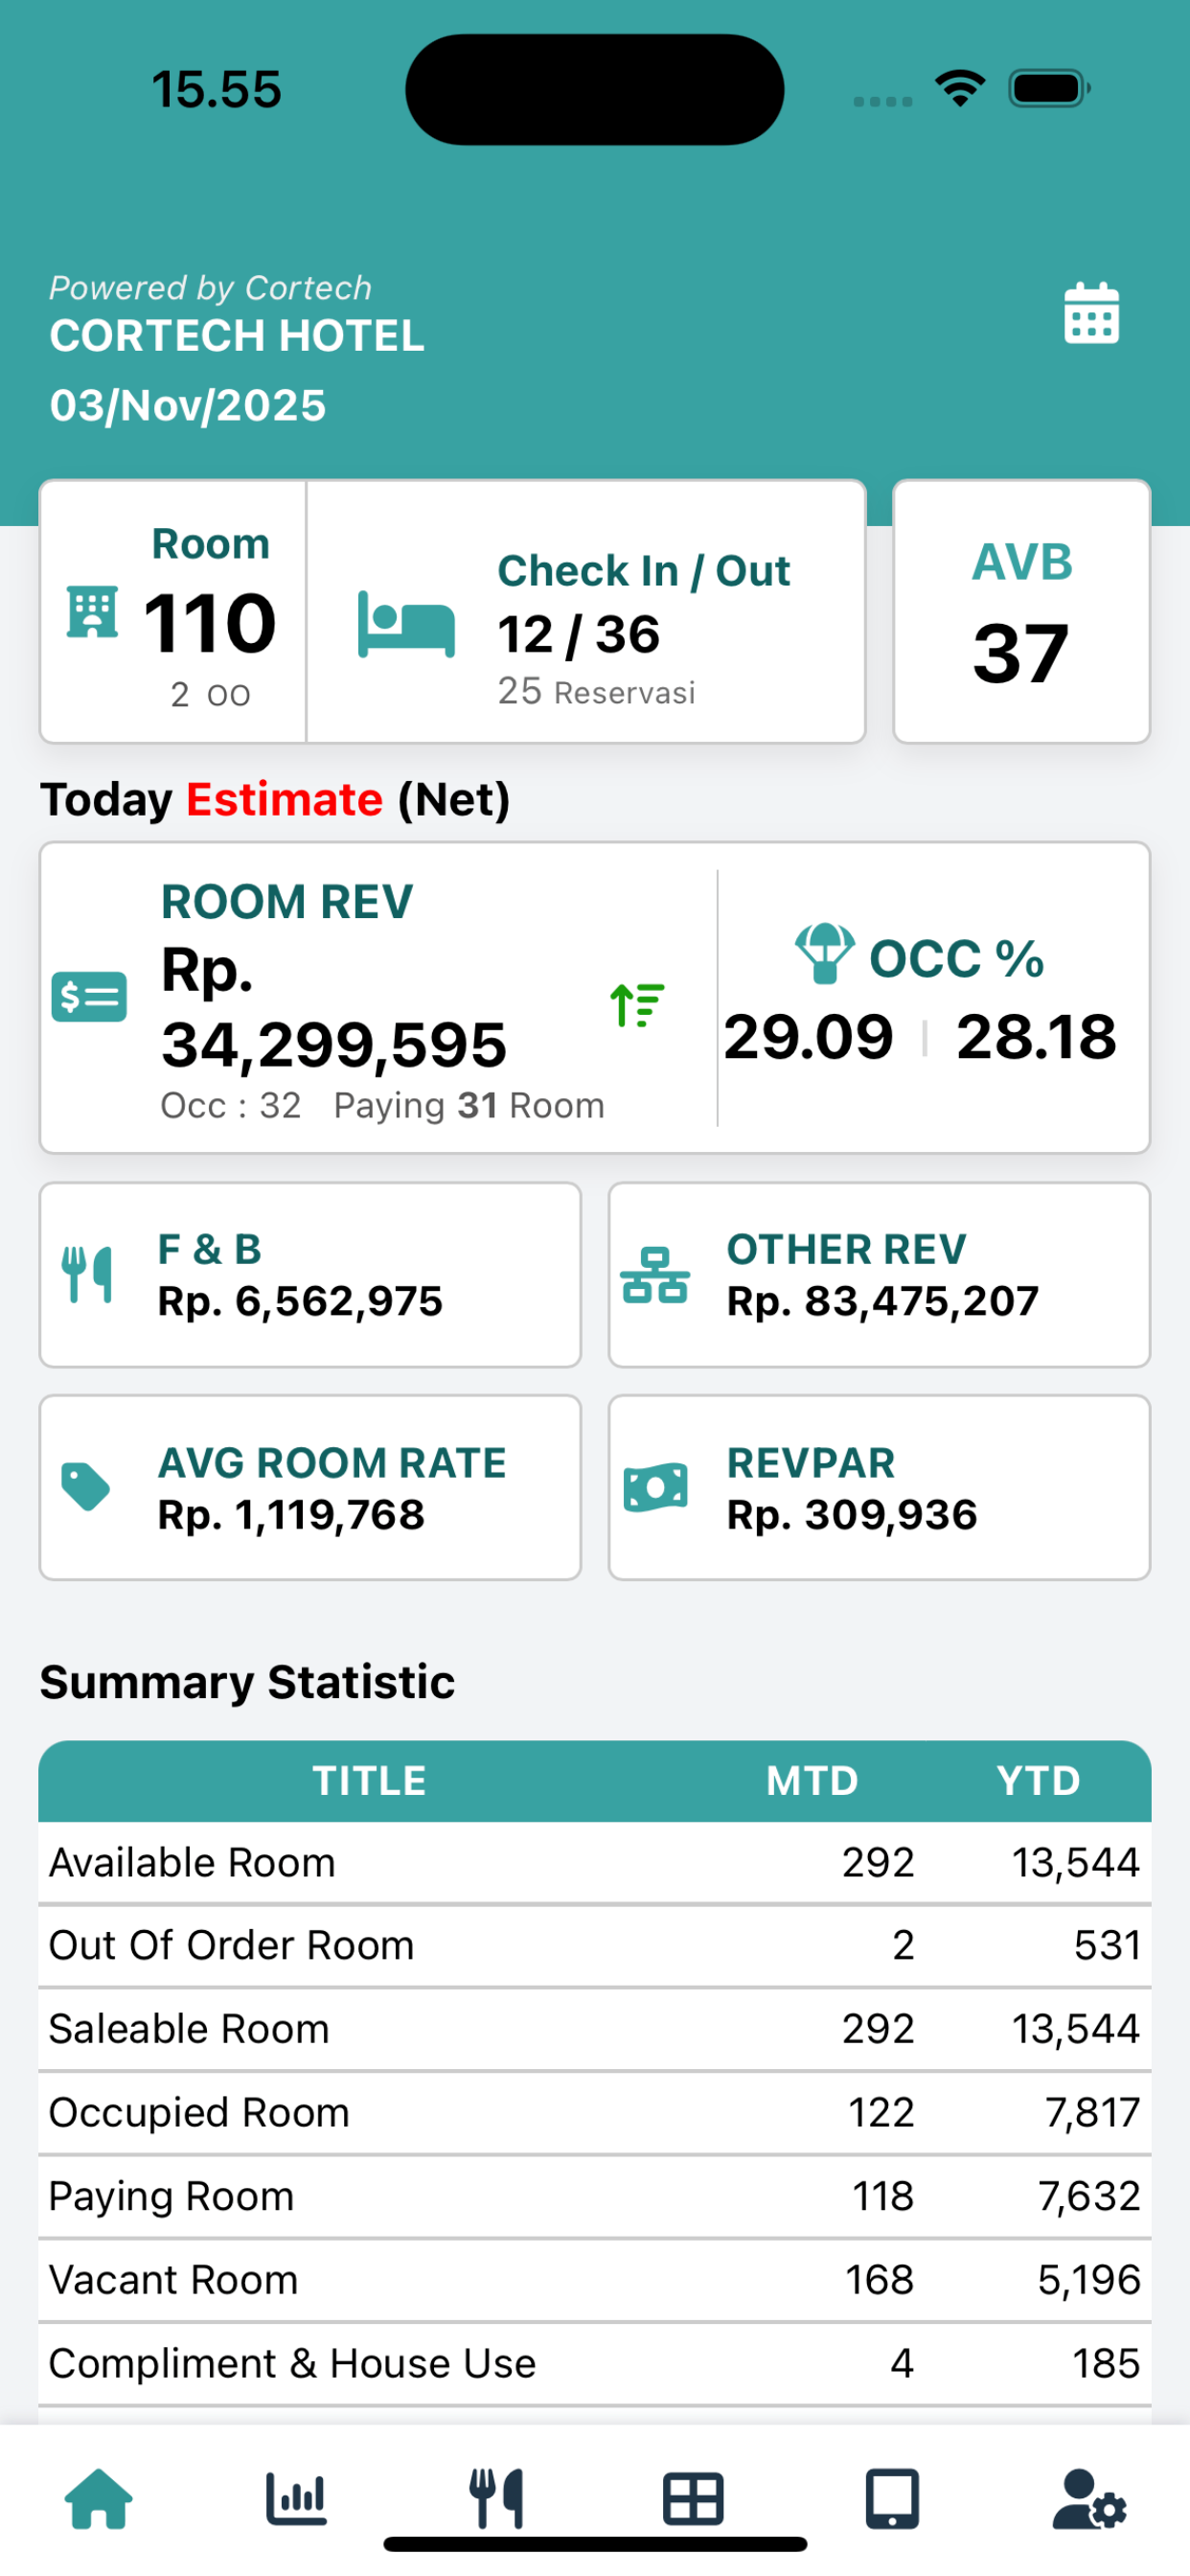Open the tablet device tab
This screenshot has width=1190, height=2576.
(x=892, y=2499)
